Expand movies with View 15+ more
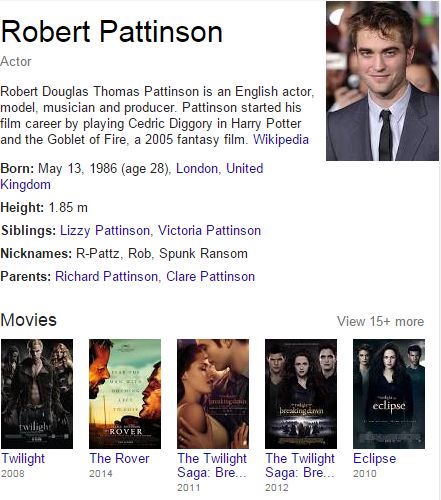This screenshot has height=500, width=441. 380,321
